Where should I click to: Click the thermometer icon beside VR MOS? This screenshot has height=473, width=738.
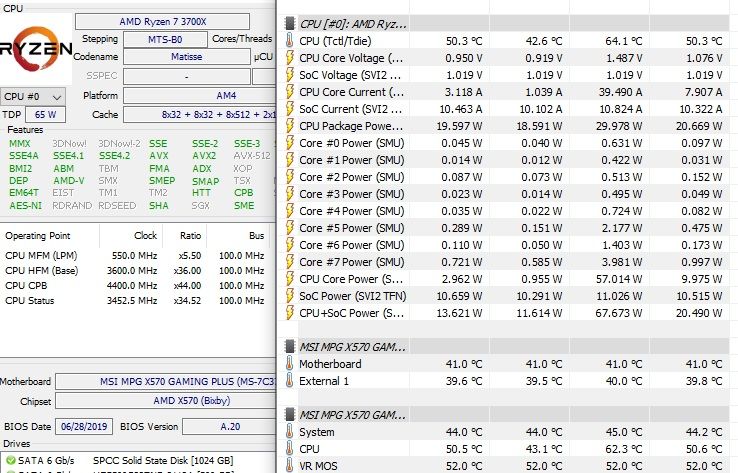[x=290, y=465]
